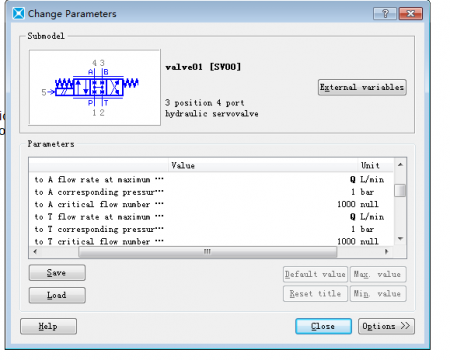Click the horizontal scrollbar right arrow
This screenshot has height=360, width=450.
click(386, 252)
